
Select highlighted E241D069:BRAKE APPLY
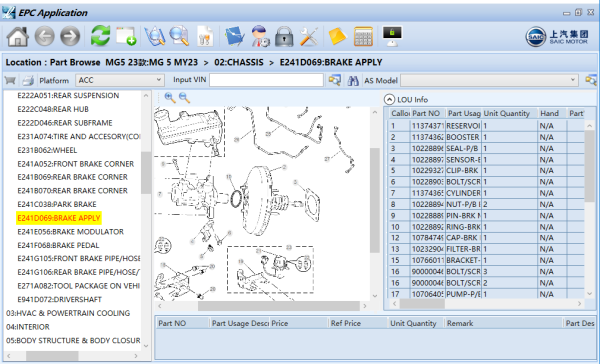point(59,218)
